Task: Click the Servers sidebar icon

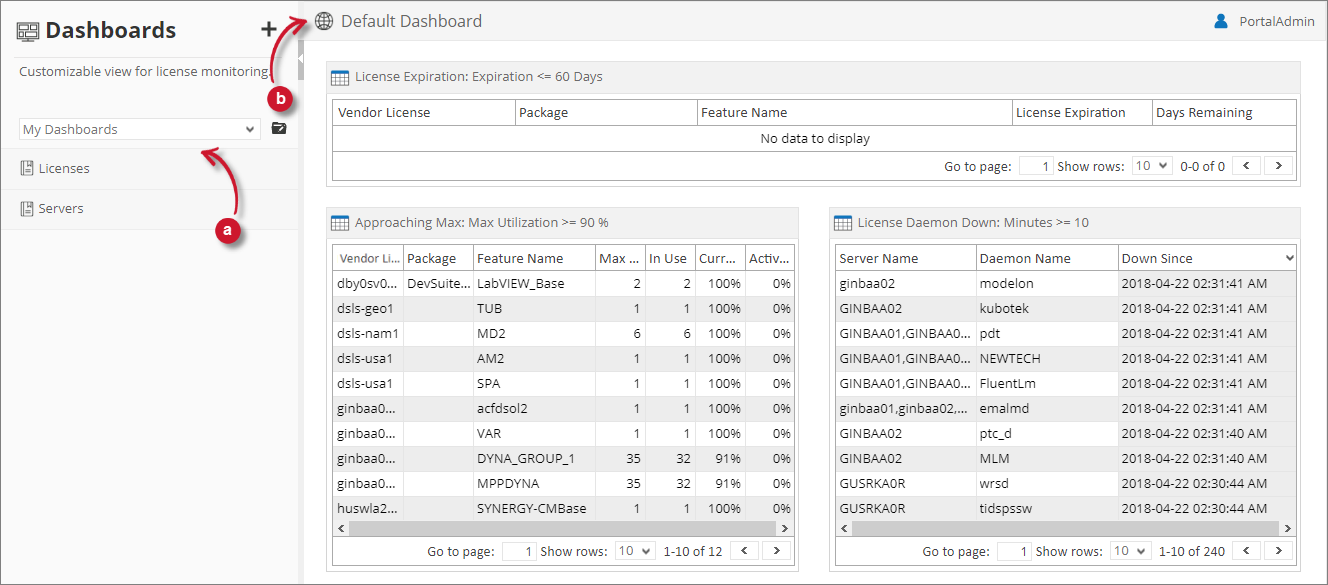Action: pyautogui.click(x=27, y=209)
